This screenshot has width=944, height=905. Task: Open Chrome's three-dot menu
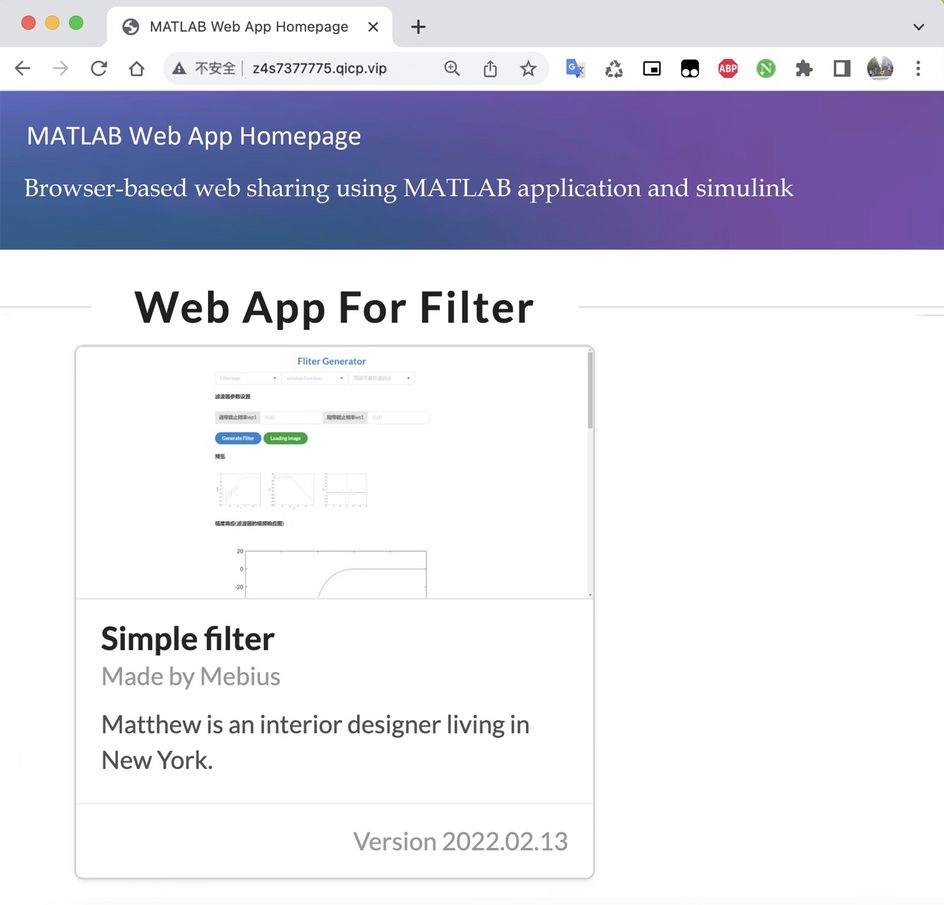pos(918,68)
